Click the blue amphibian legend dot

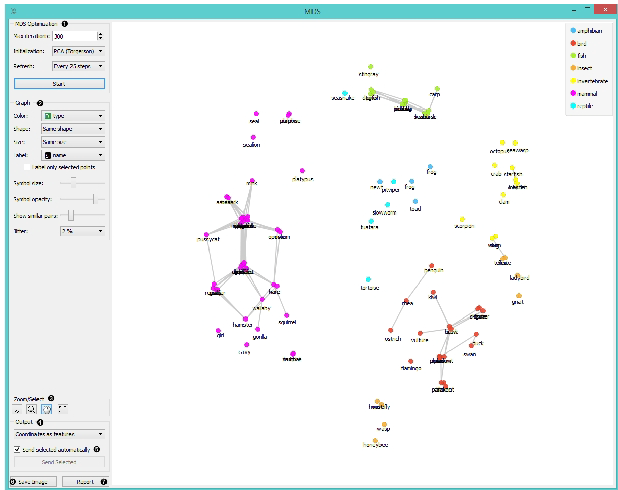573,30
